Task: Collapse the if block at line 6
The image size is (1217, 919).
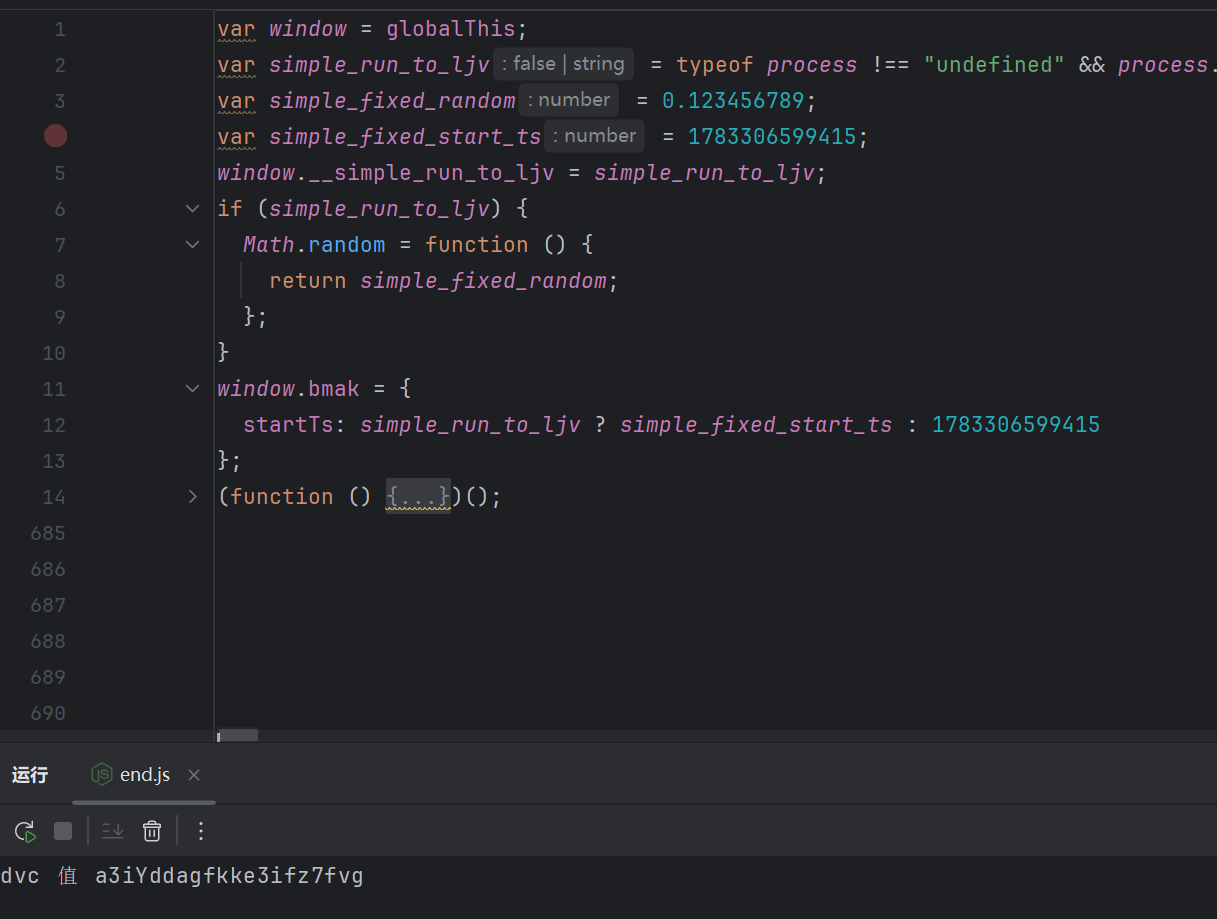Action: (193, 209)
